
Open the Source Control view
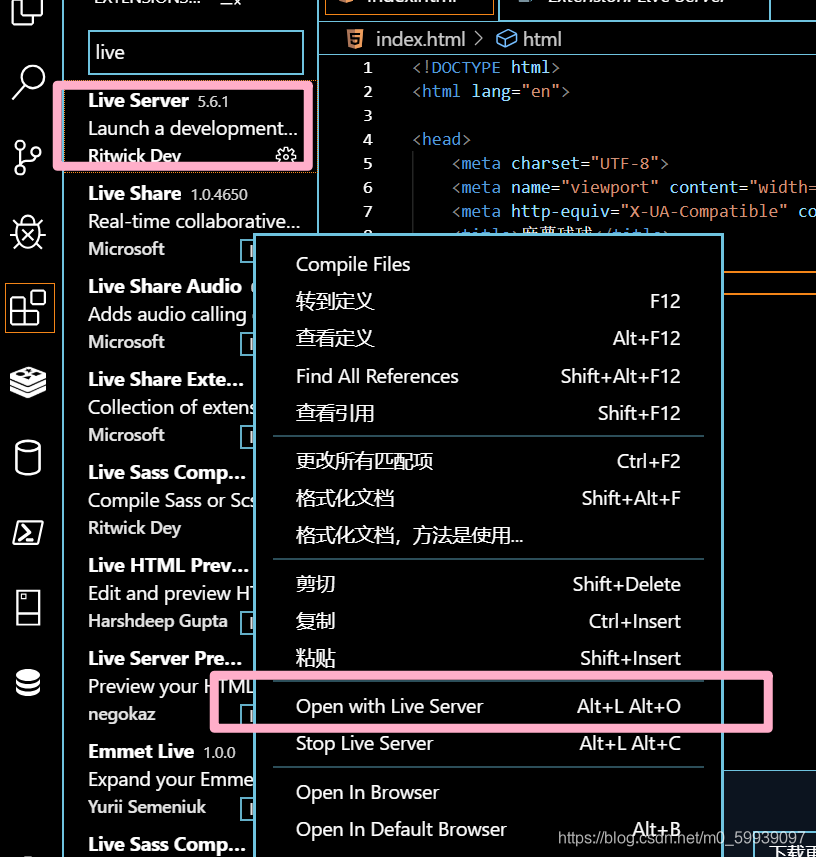[x=27, y=157]
